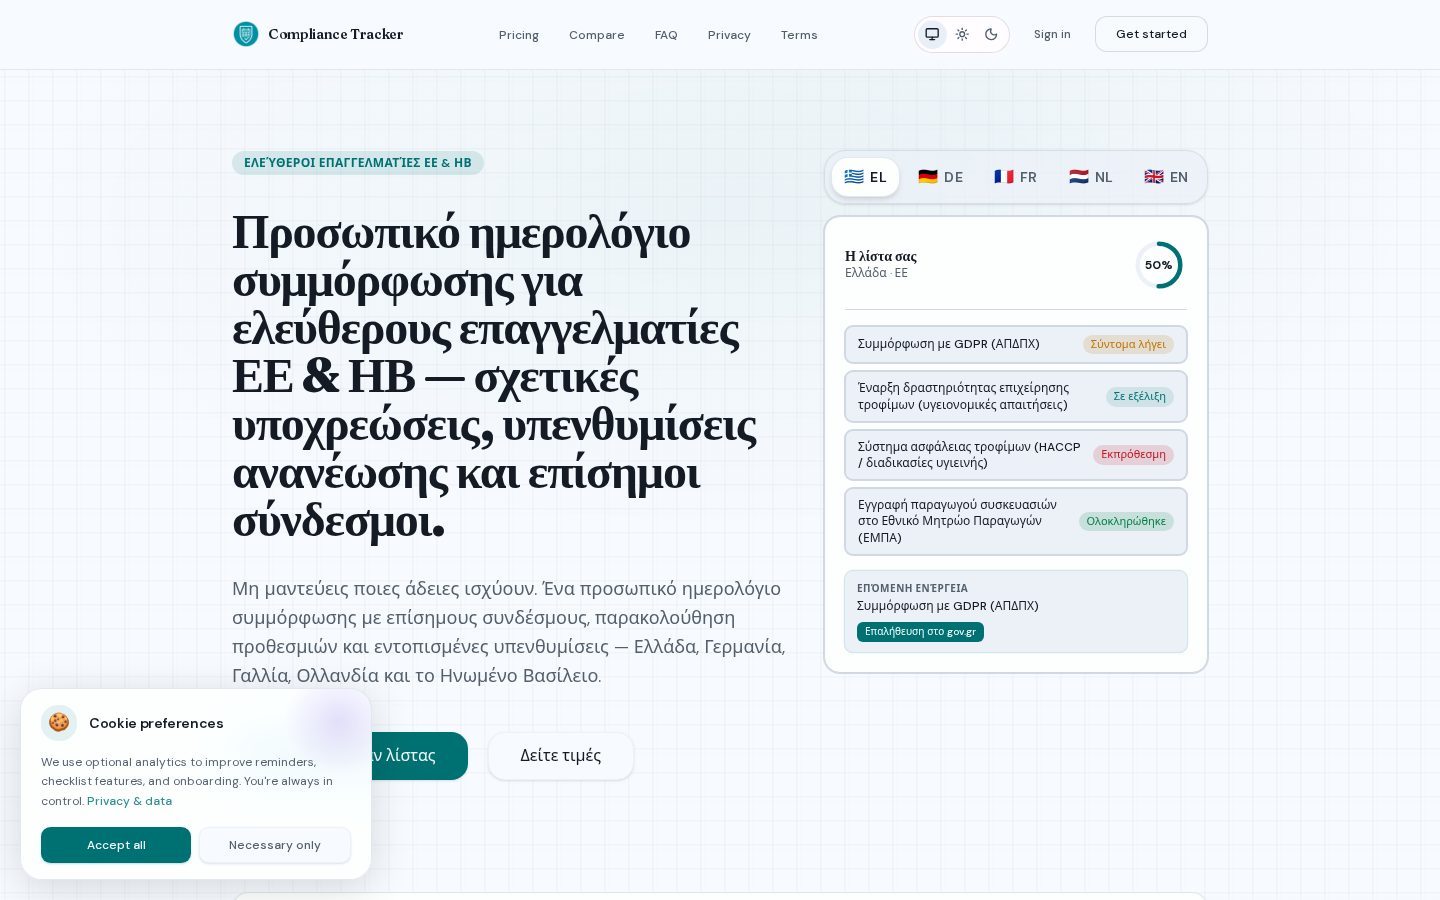Click the Επαλήθευση στο gov.gr button

pos(920,632)
